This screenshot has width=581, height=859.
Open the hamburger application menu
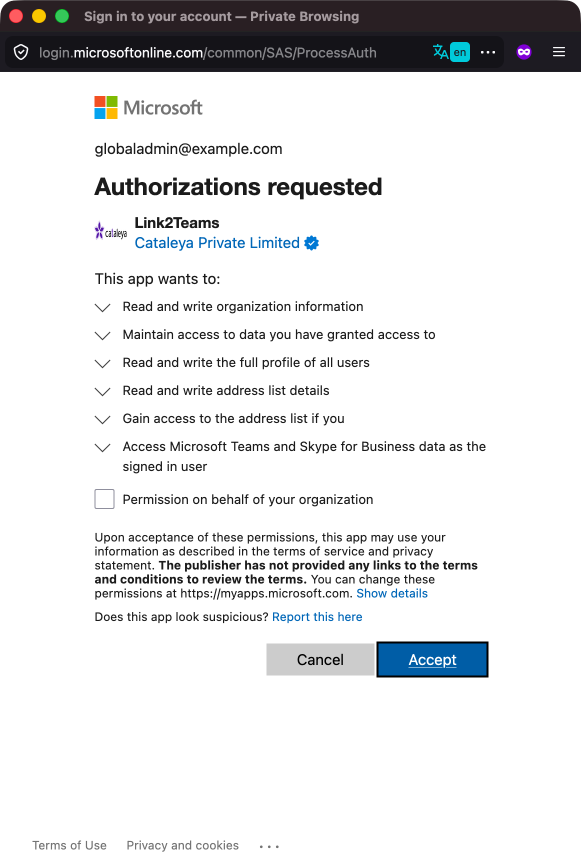click(x=559, y=52)
